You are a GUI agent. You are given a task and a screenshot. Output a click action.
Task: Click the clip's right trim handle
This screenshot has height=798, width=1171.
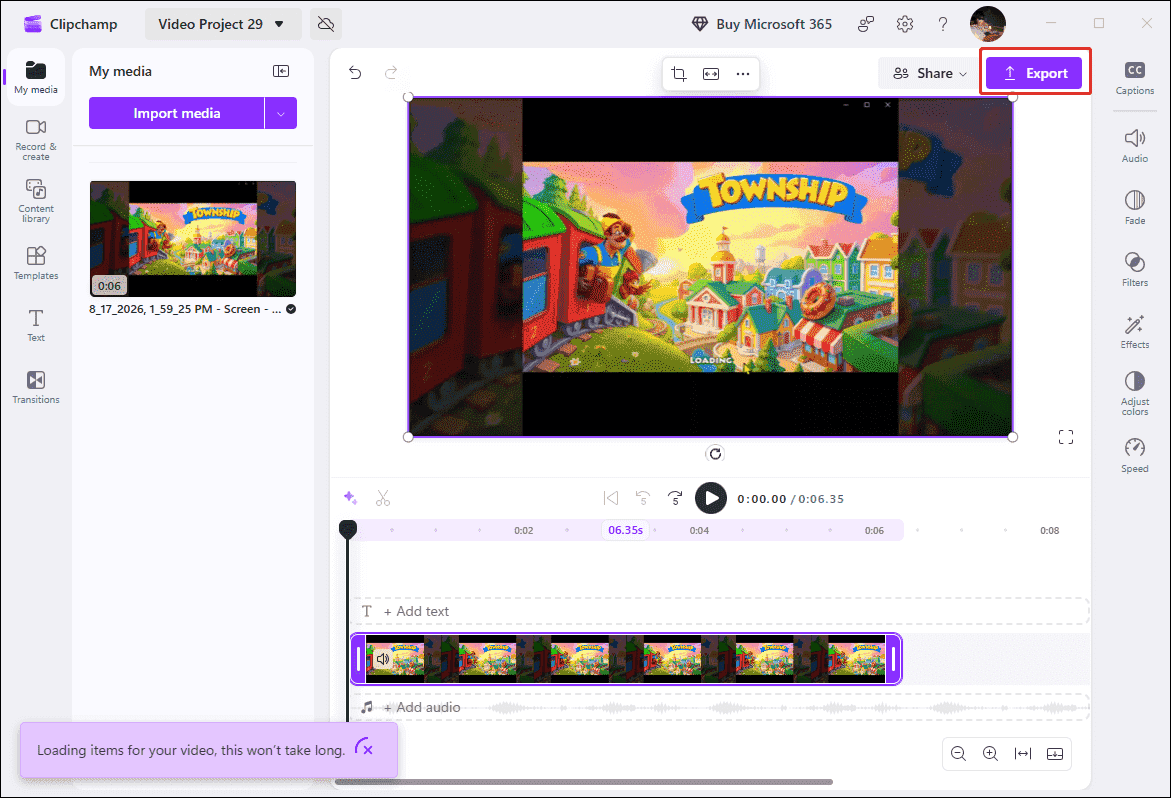pos(893,659)
